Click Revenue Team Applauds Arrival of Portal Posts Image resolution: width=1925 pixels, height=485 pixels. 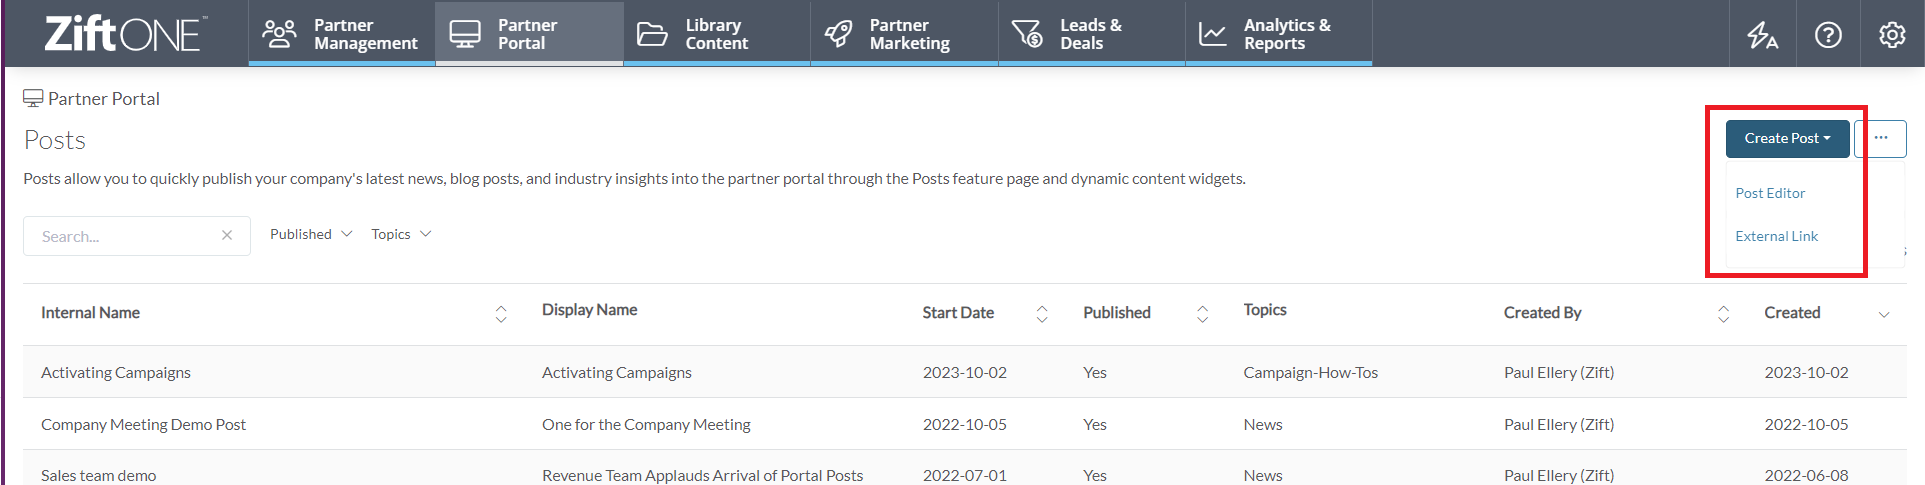pos(702,475)
